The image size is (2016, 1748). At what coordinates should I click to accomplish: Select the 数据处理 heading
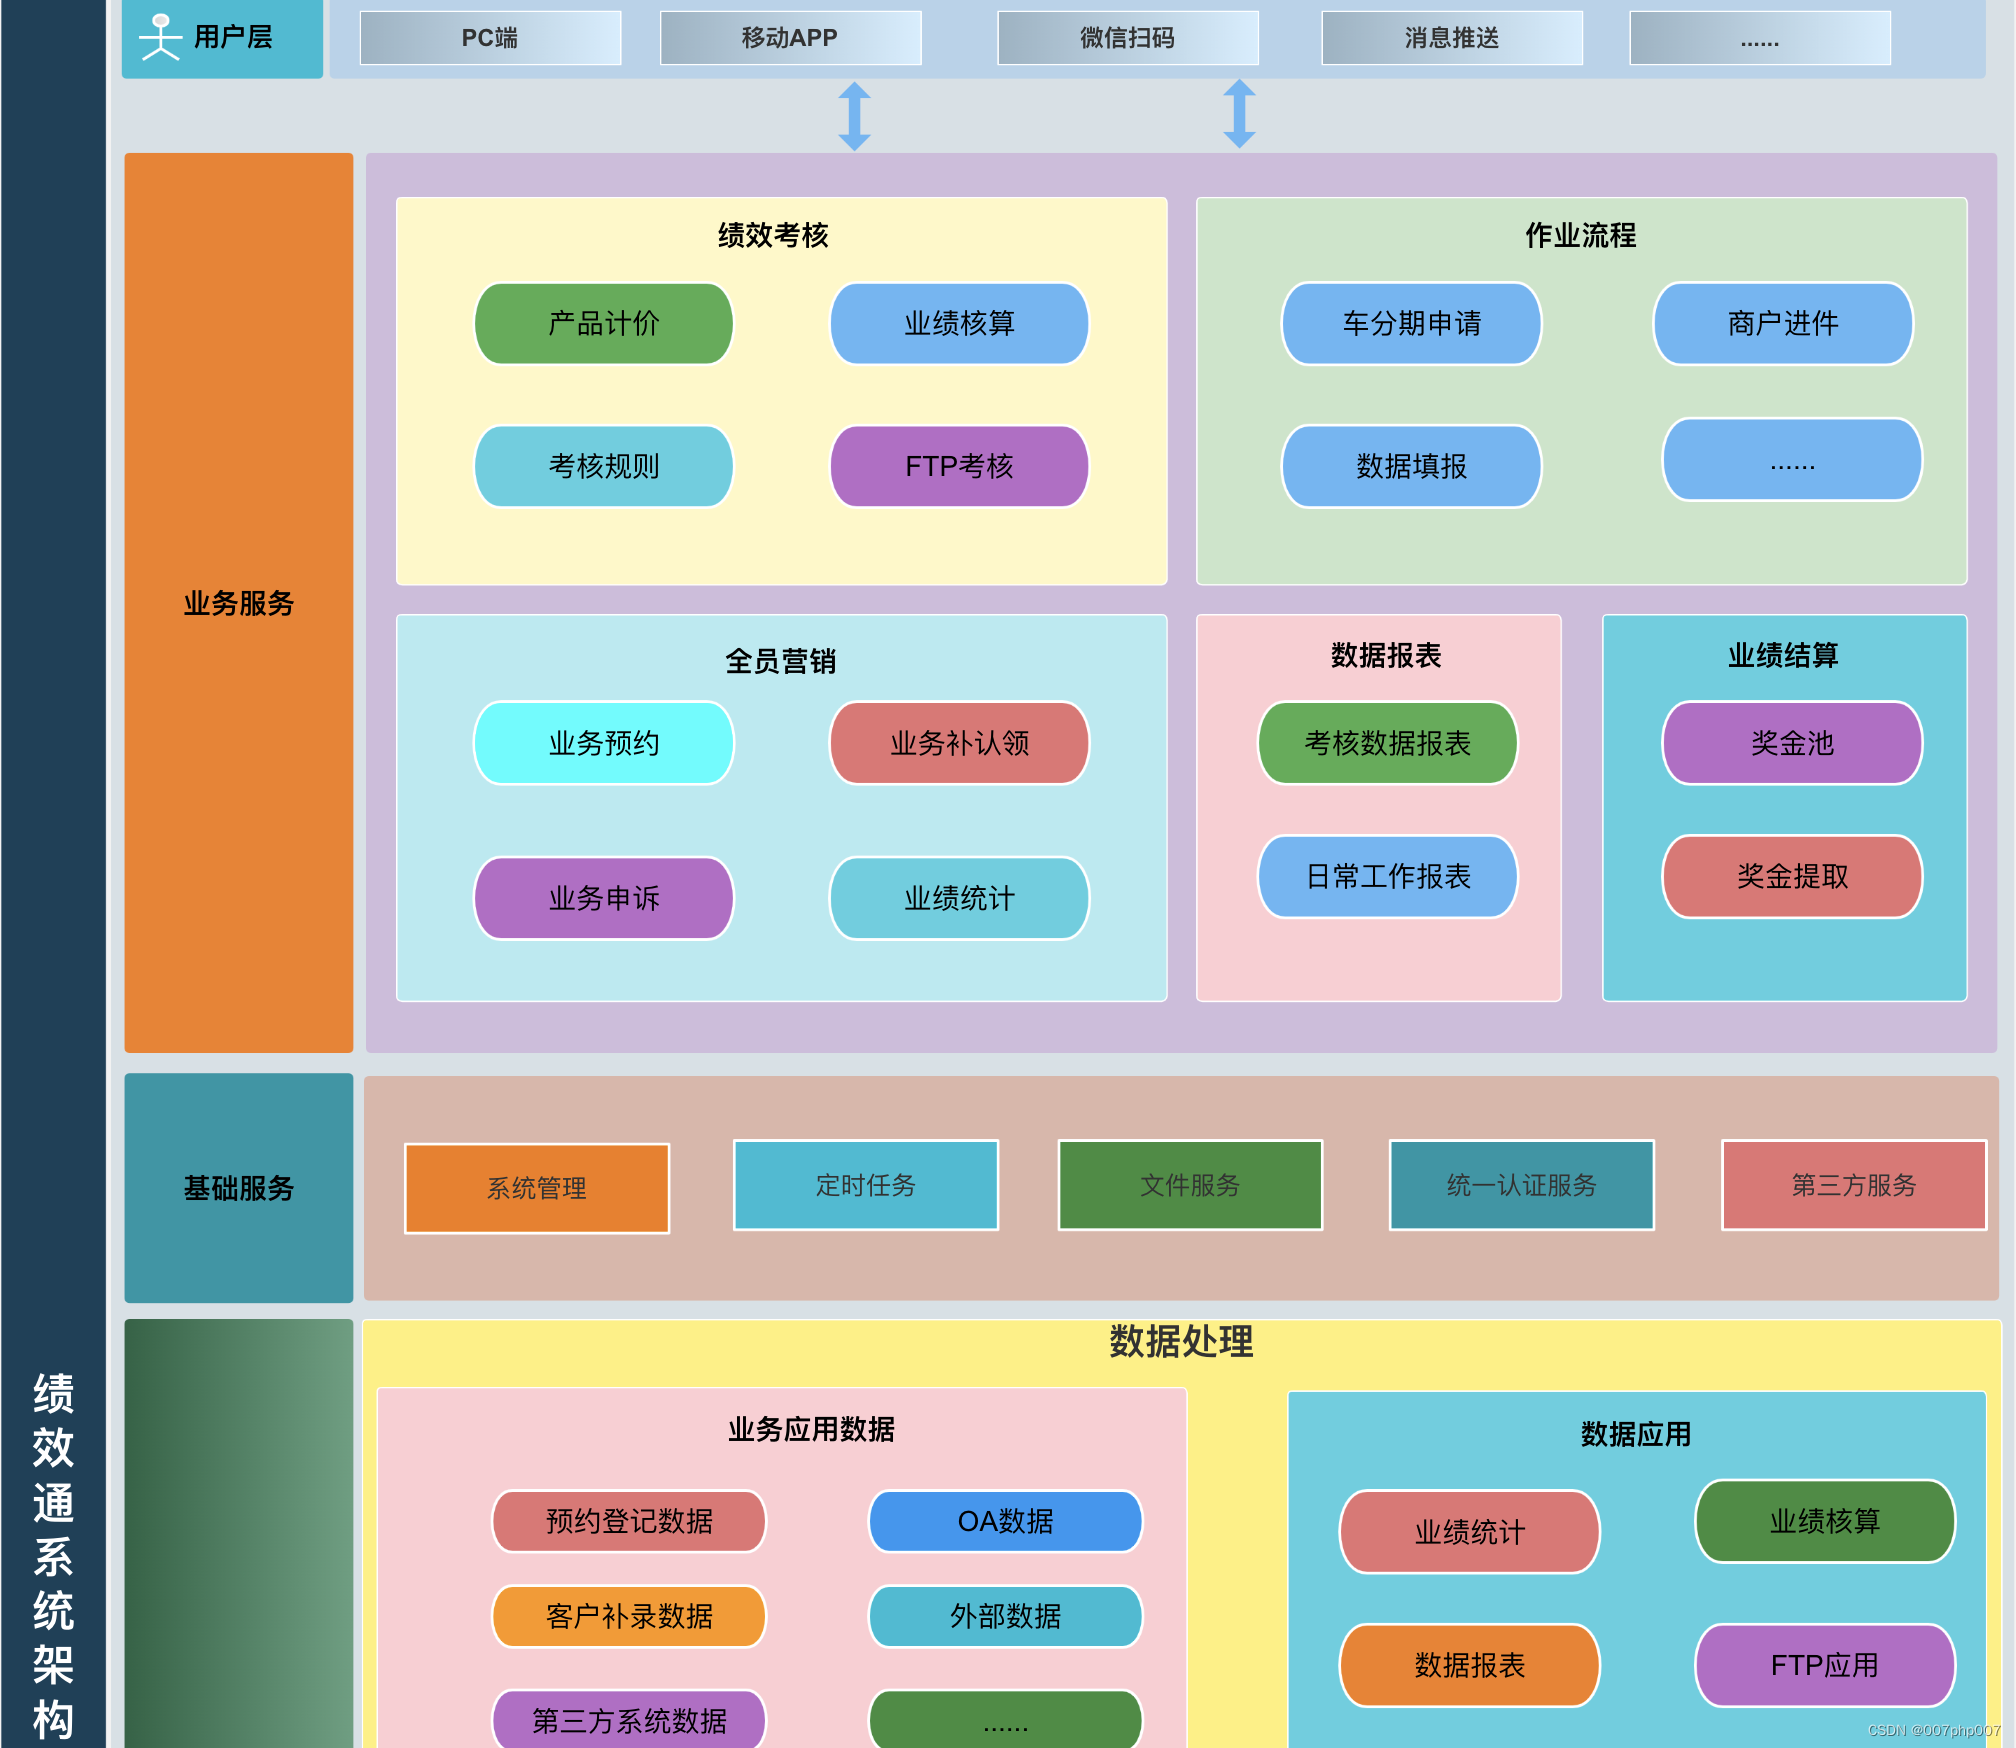(1181, 1342)
